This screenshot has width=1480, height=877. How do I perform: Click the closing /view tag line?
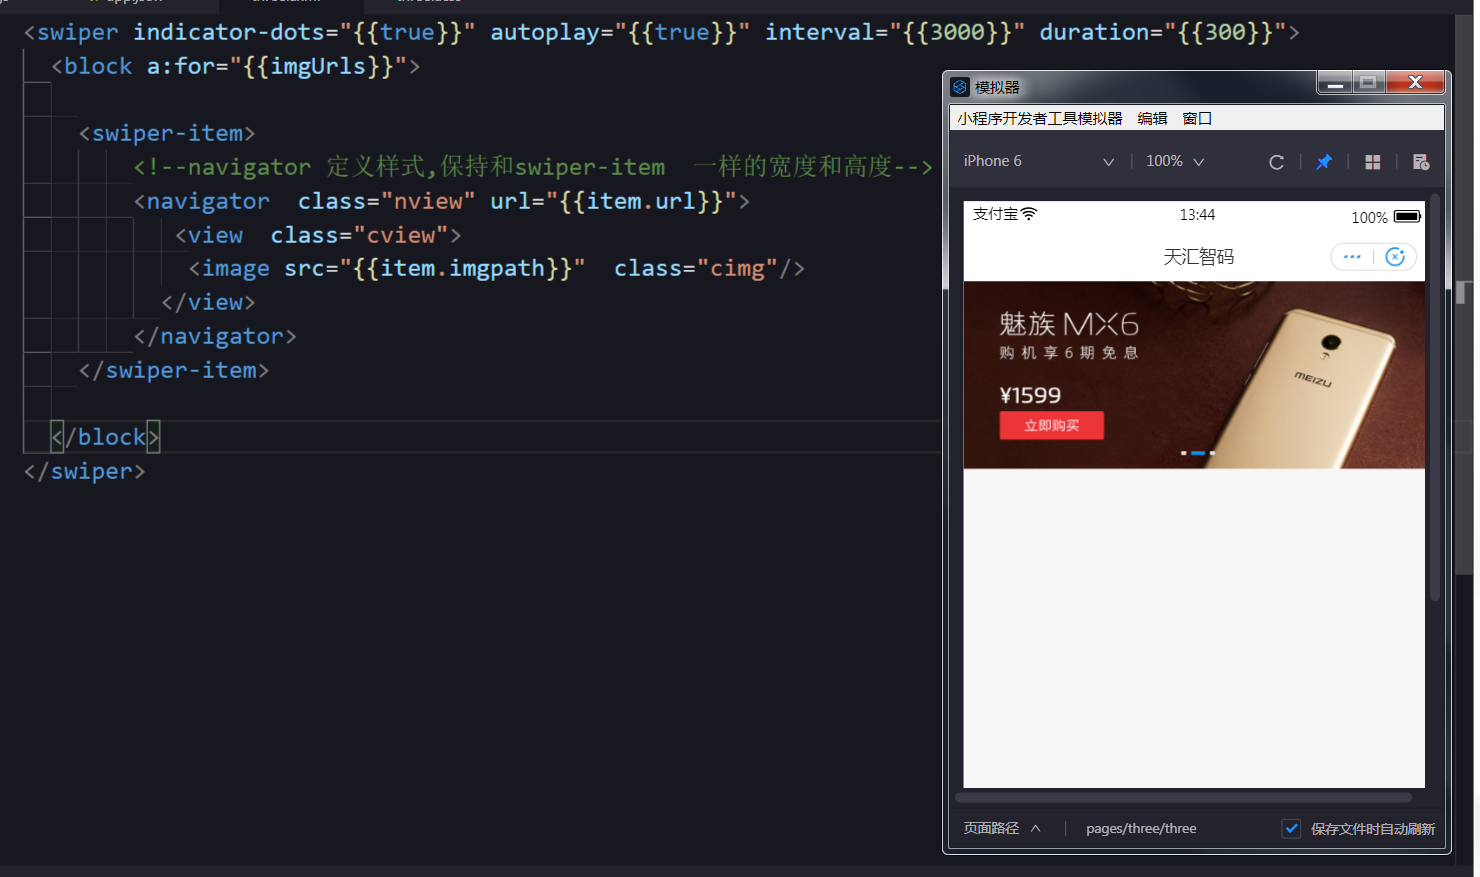point(208,302)
